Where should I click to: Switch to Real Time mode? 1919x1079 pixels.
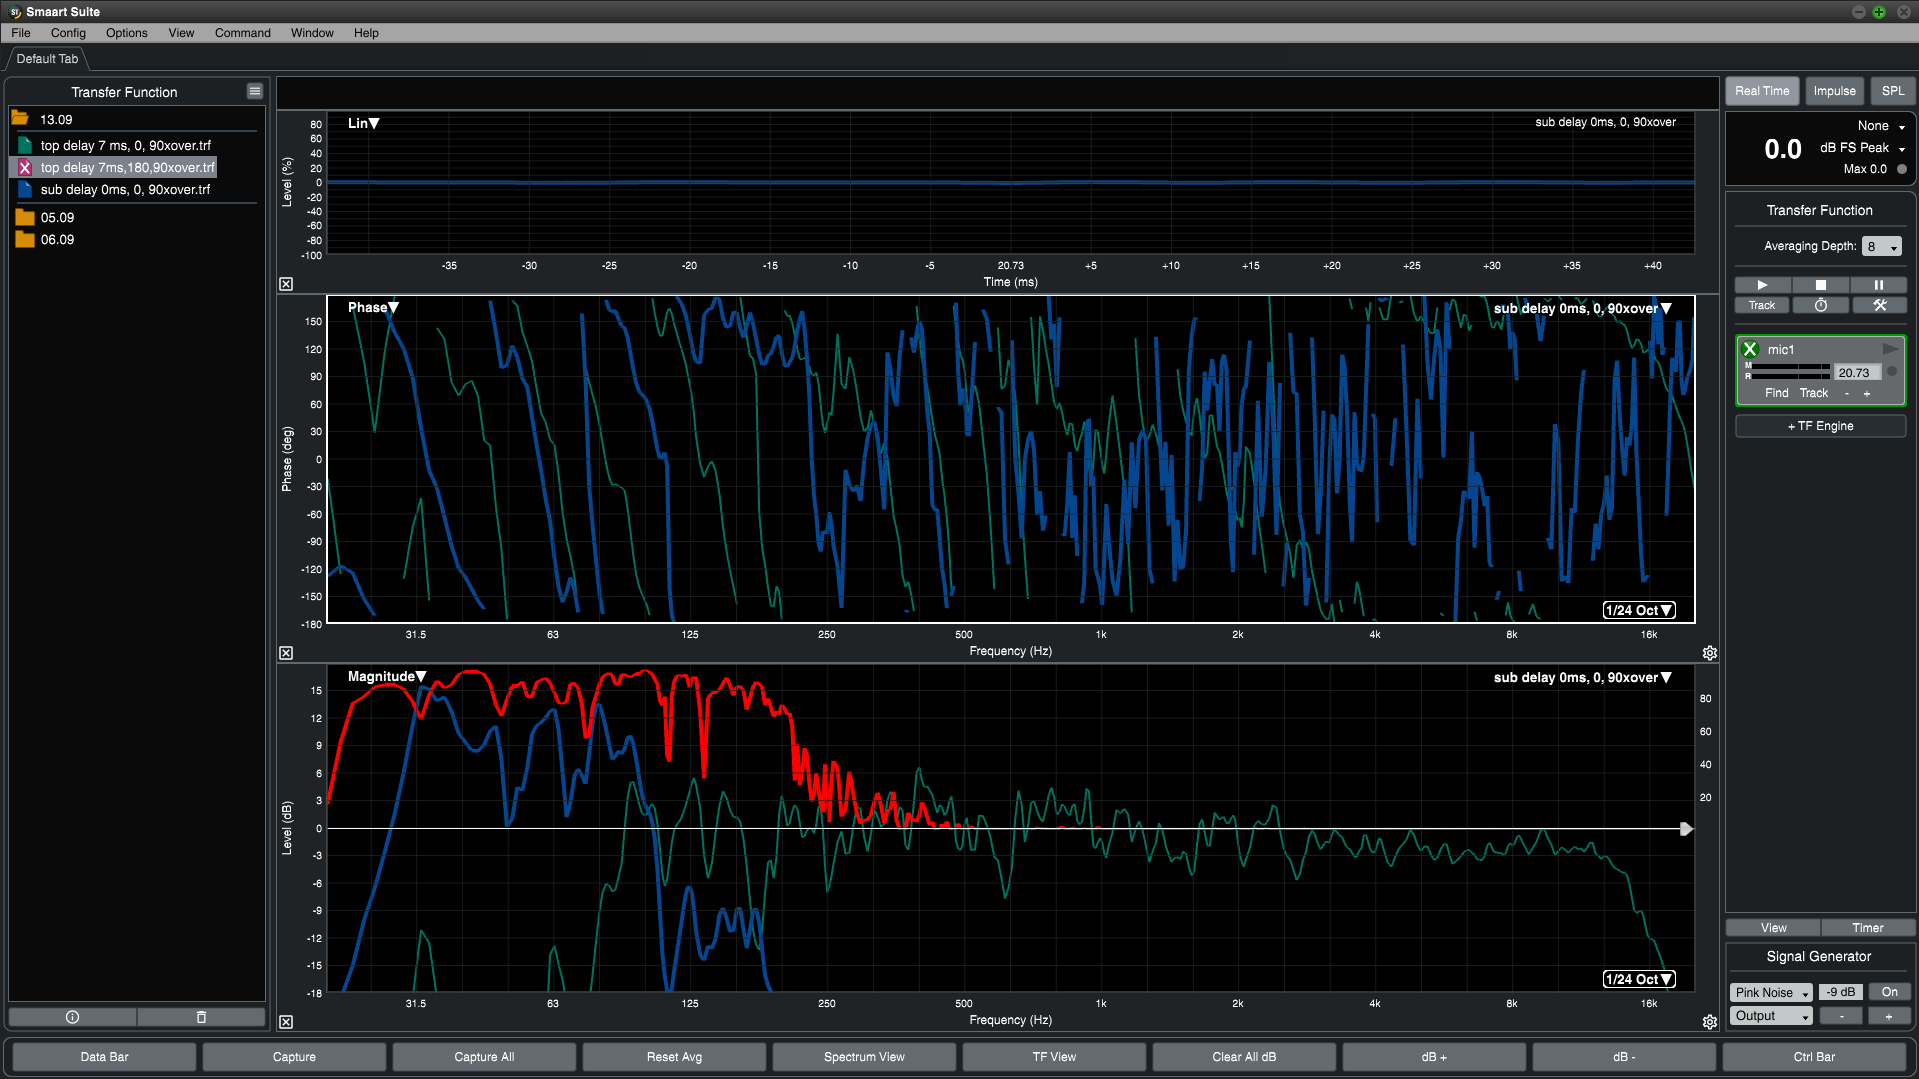pyautogui.click(x=1762, y=91)
